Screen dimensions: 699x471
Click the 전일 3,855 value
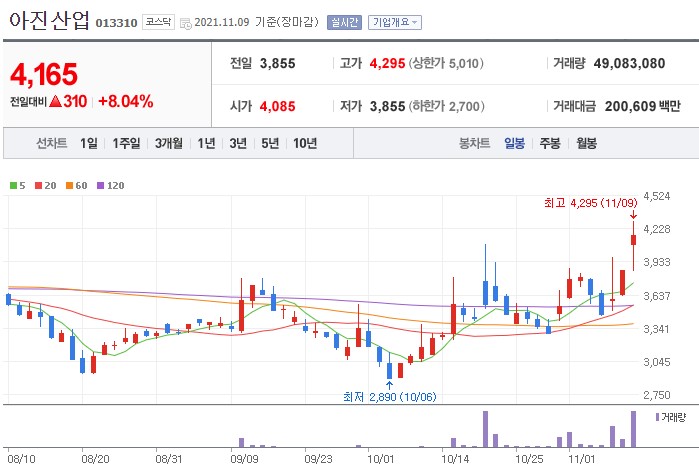(277, 63)
